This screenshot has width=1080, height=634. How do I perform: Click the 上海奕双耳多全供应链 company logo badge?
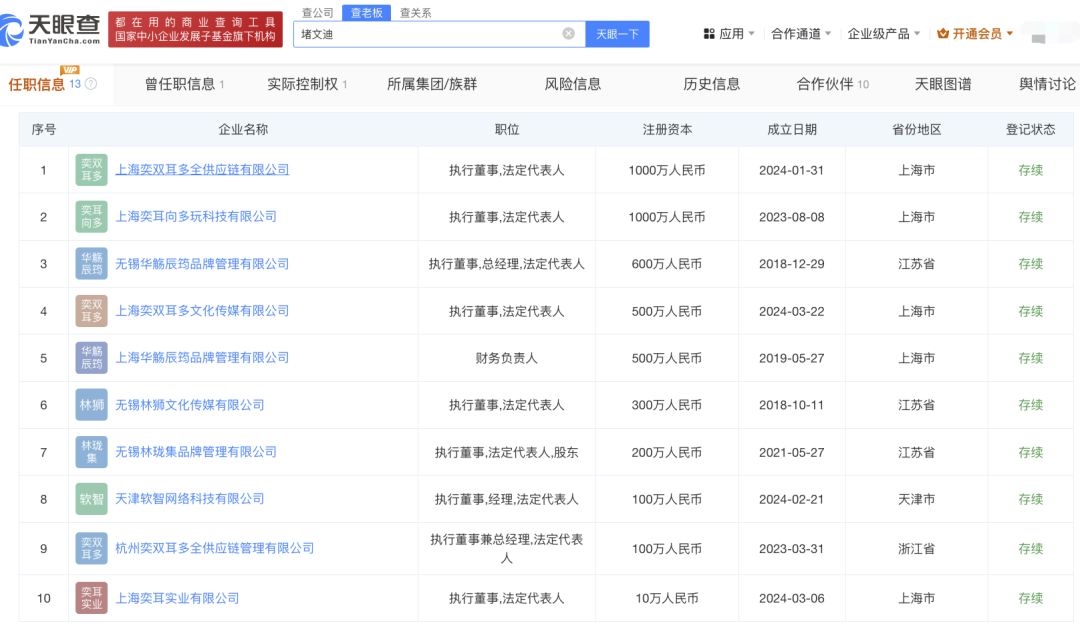coord(91,170)
